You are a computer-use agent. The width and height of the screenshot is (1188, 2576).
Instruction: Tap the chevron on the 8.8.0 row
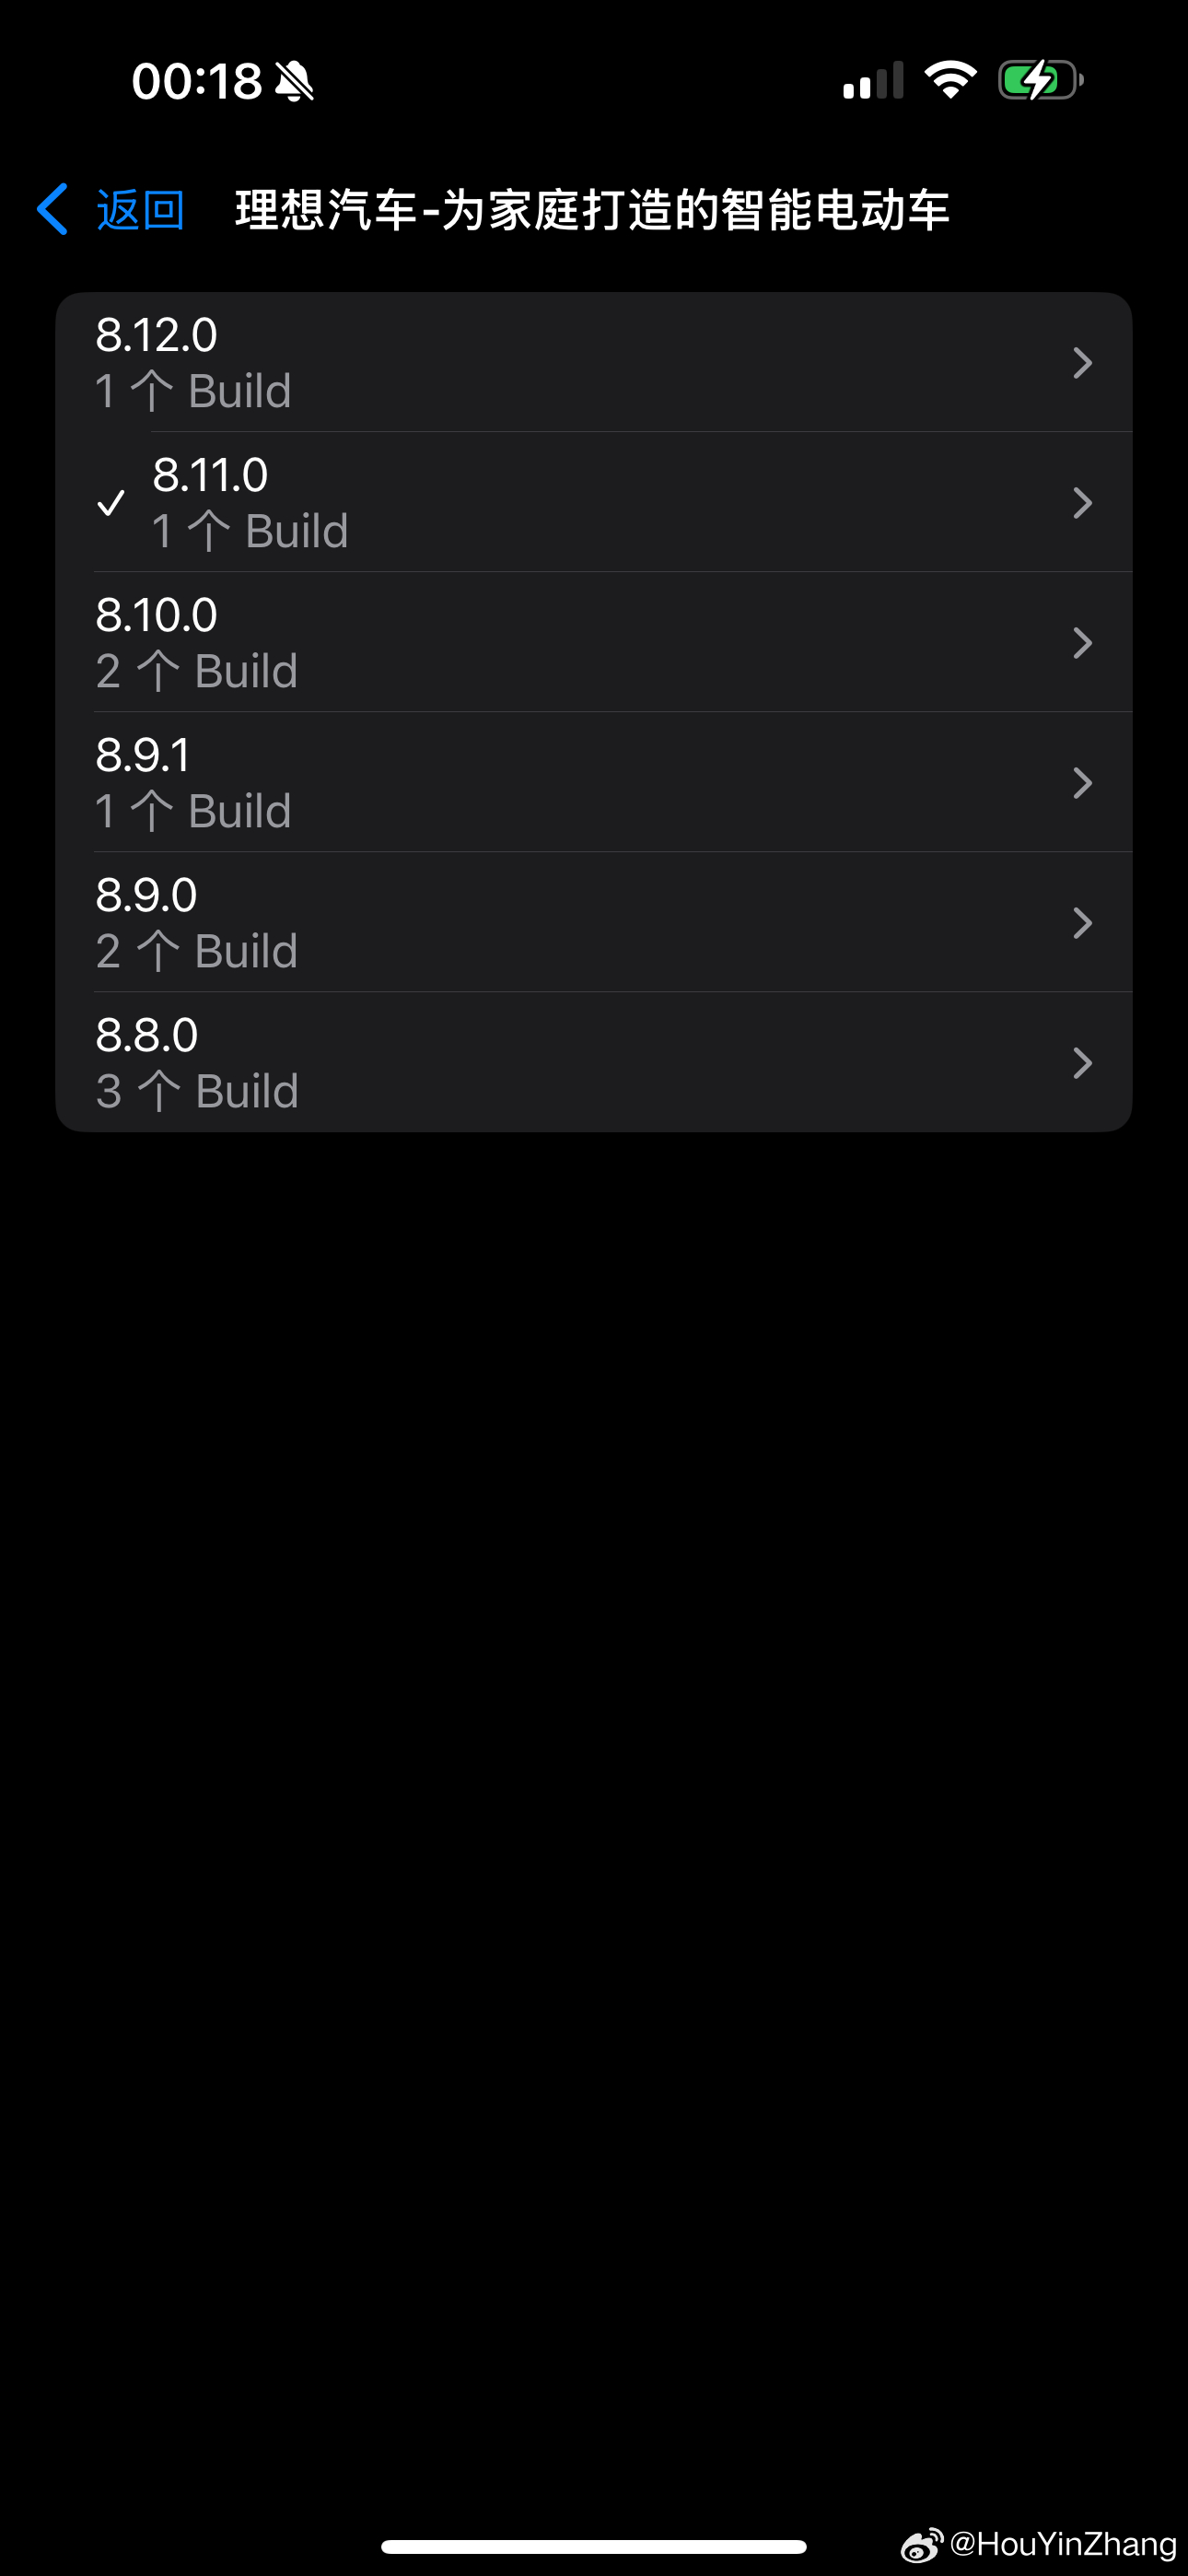[1082, 1062]
